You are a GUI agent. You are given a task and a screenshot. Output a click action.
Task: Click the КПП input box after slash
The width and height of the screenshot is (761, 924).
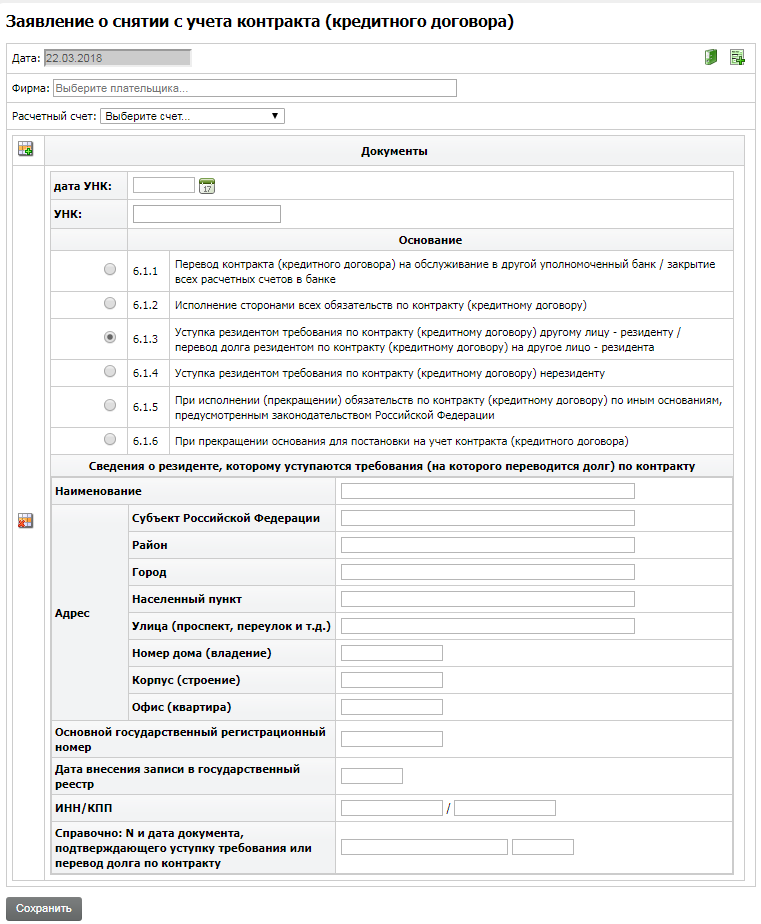click(x=504, y=808)
